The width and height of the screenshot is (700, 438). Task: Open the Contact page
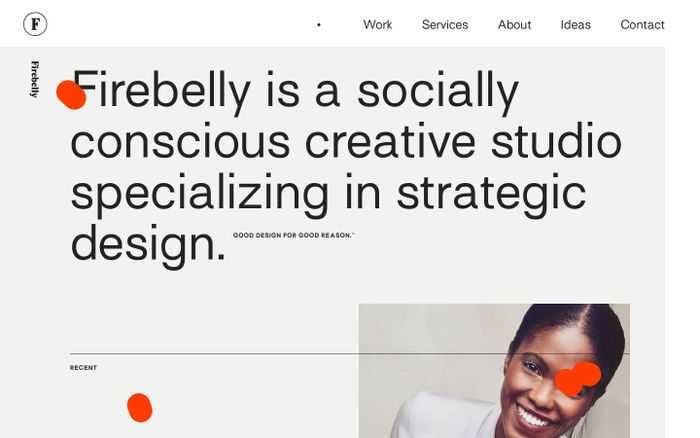coord(642,25)
